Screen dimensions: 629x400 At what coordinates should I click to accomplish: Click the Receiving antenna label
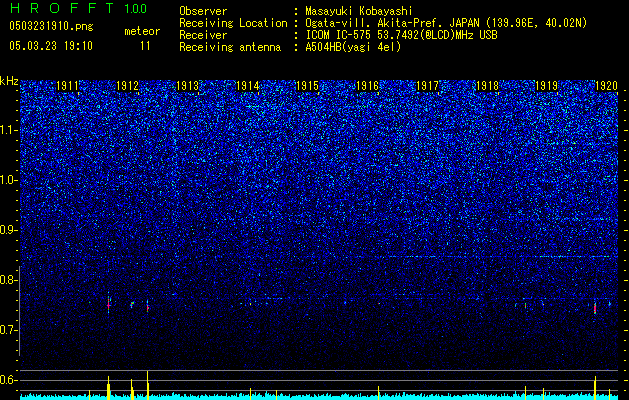click(230, 47)
